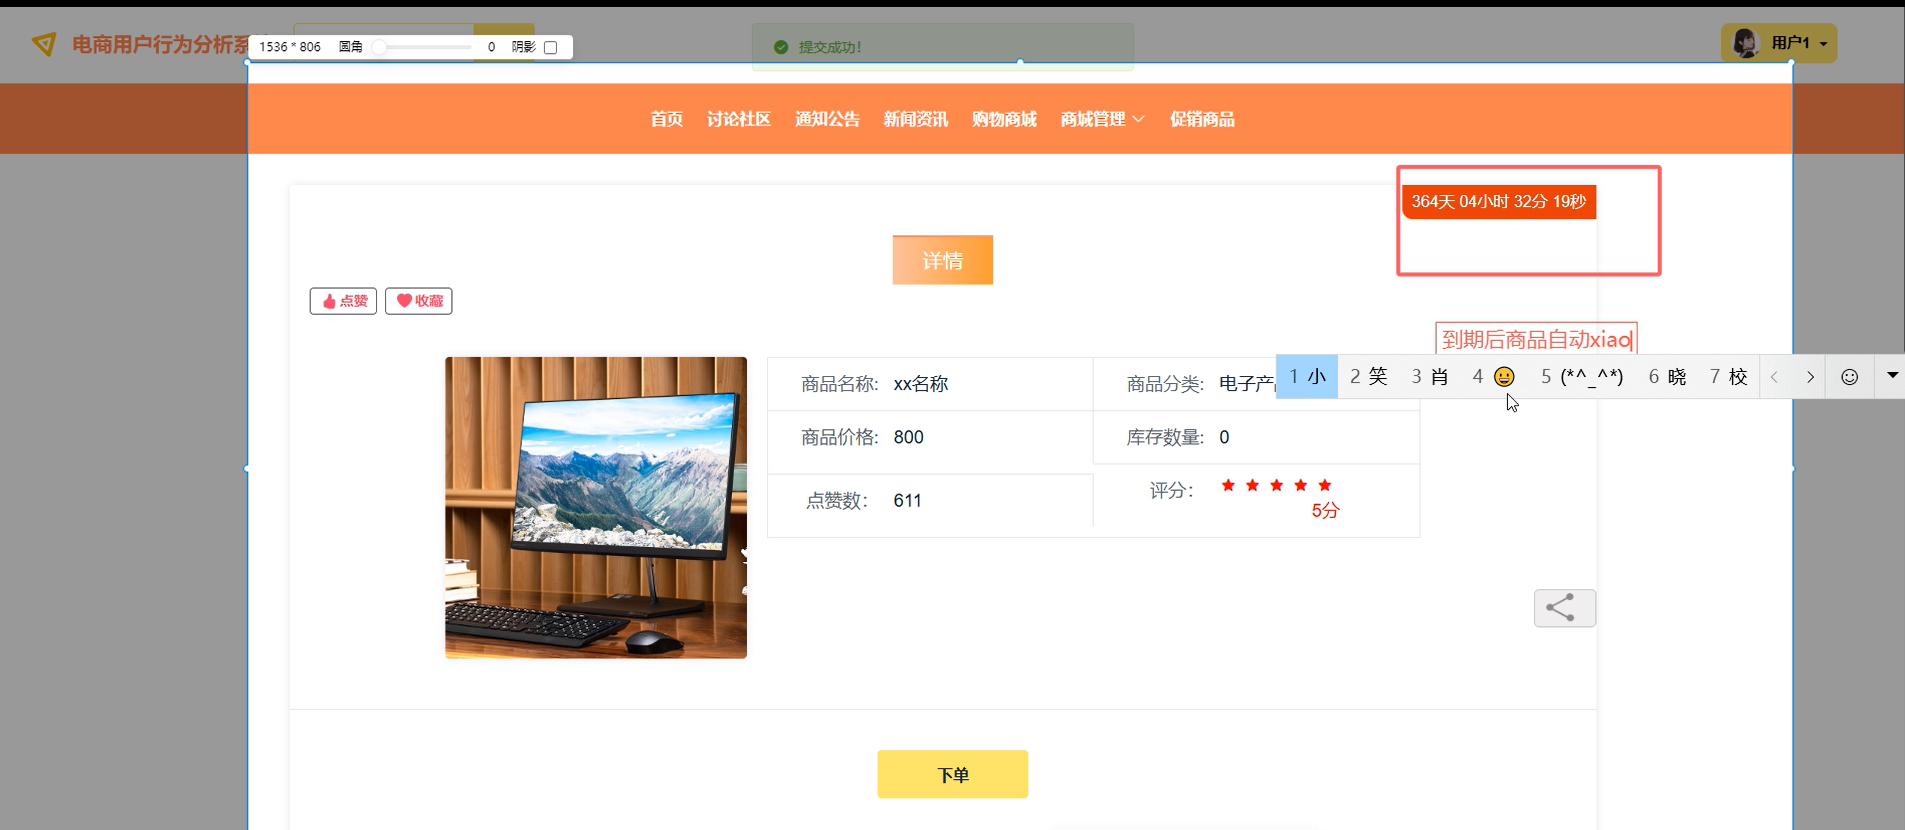The height and width of the screenshot is (830, 1905).
Task: Pick the emoji smiley candidate 4
Action: click(x=1494, y=377)
